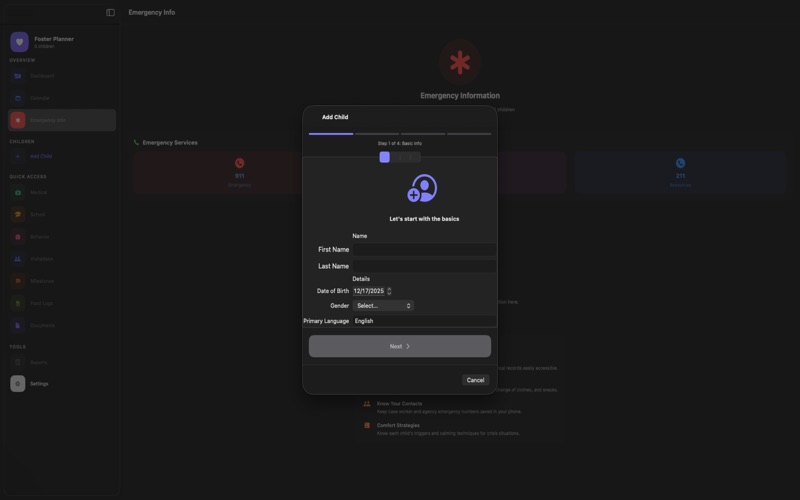Toggle the sidebar using the panel icon

[x=110, y=12]
